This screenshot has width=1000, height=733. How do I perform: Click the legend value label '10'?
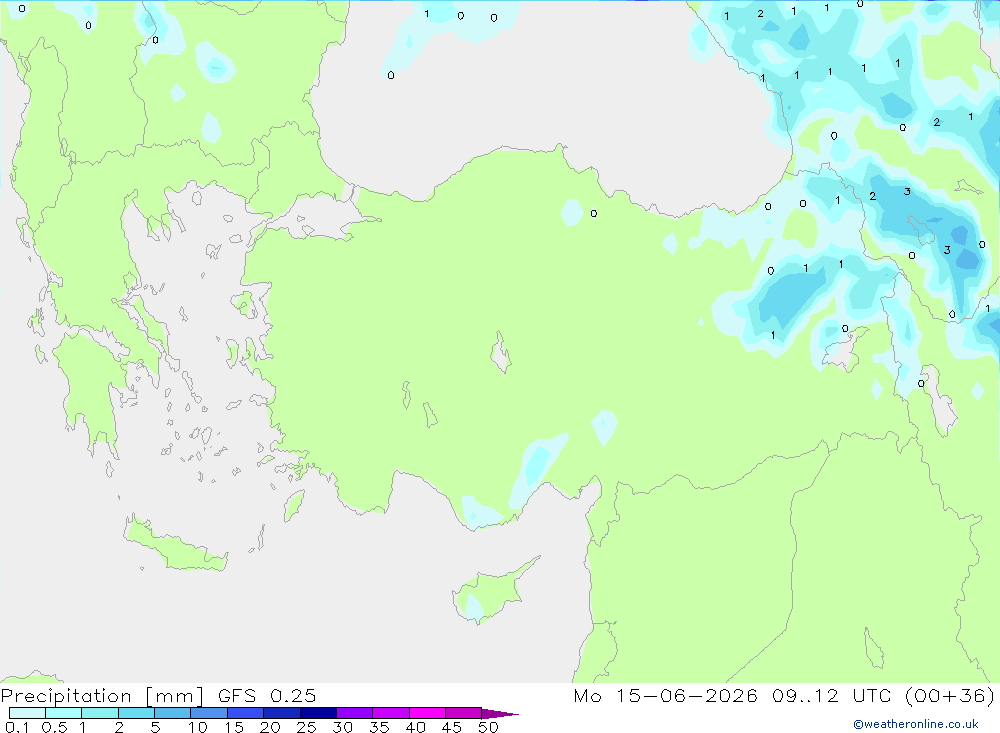click(x=197, y=727)
